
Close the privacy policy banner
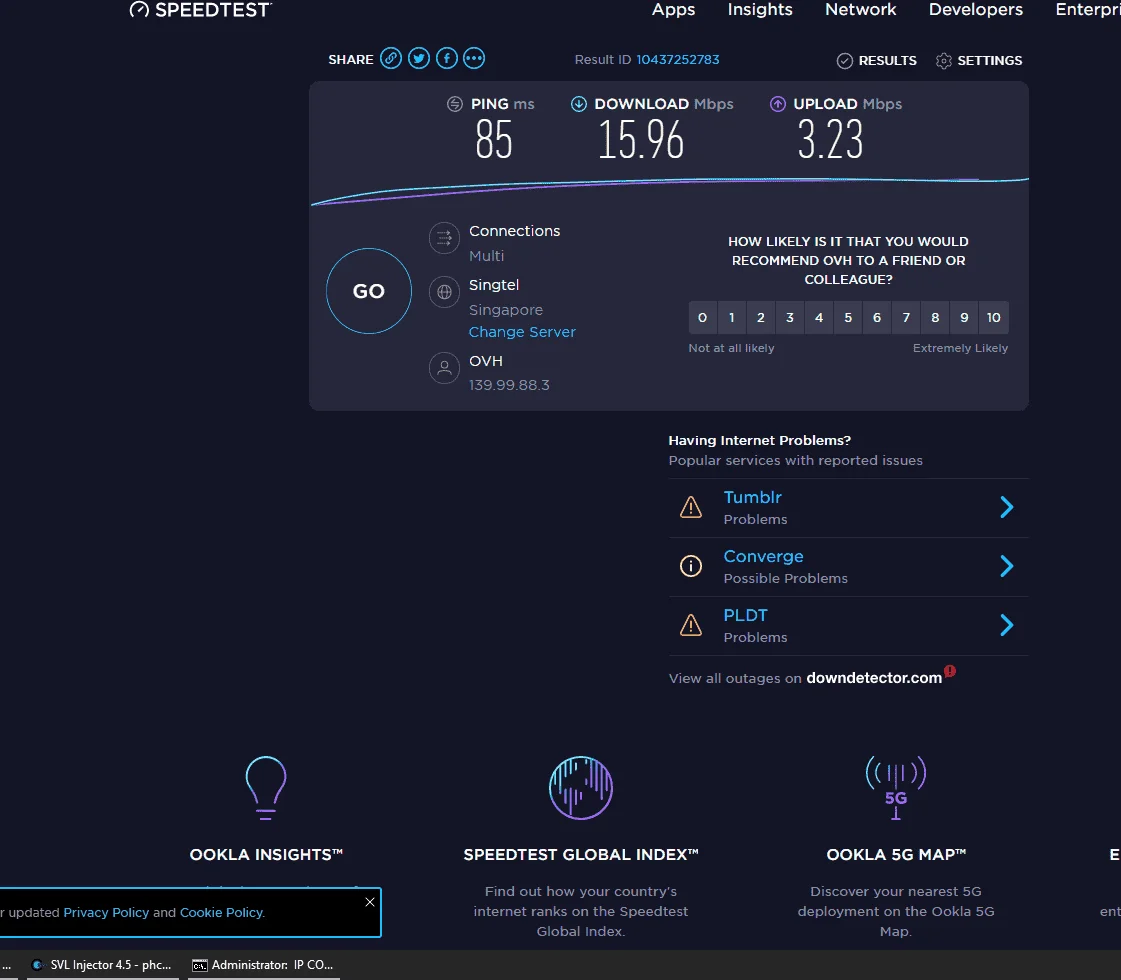tap(370, 902)
